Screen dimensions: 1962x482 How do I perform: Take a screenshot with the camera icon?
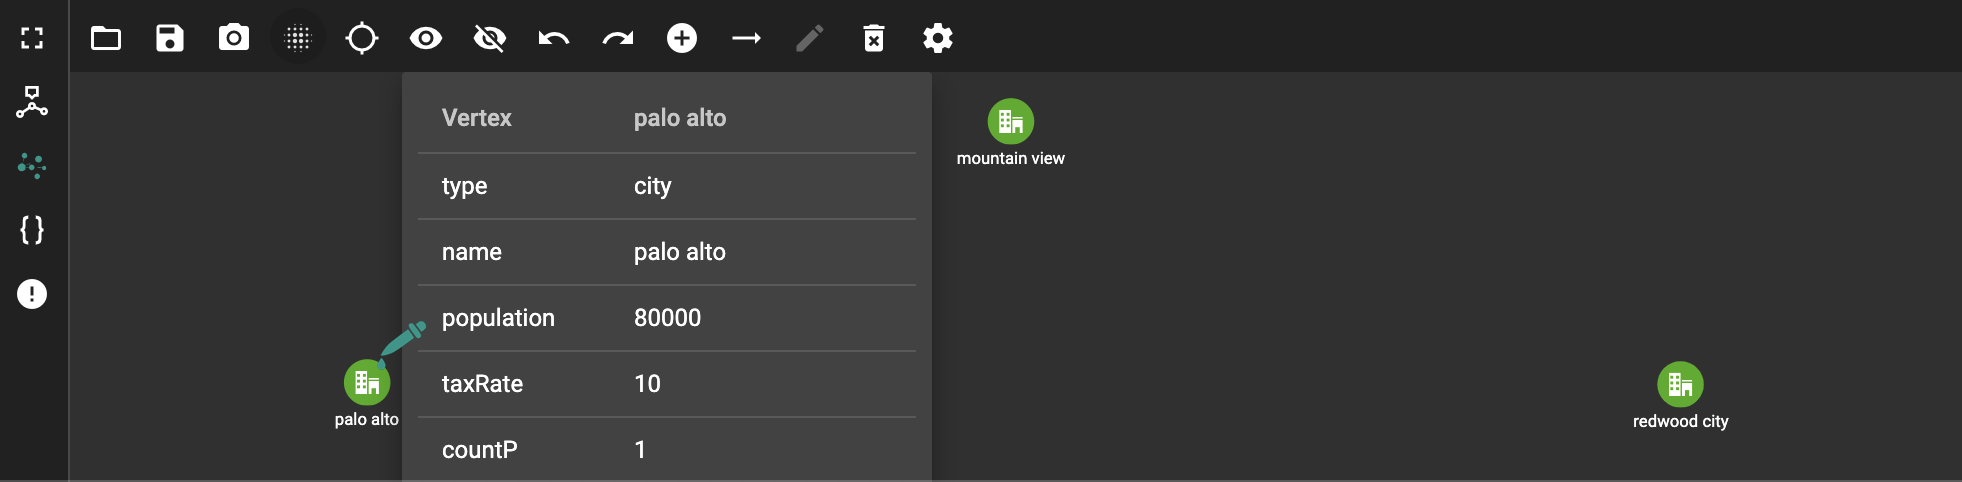click(234, 38)
